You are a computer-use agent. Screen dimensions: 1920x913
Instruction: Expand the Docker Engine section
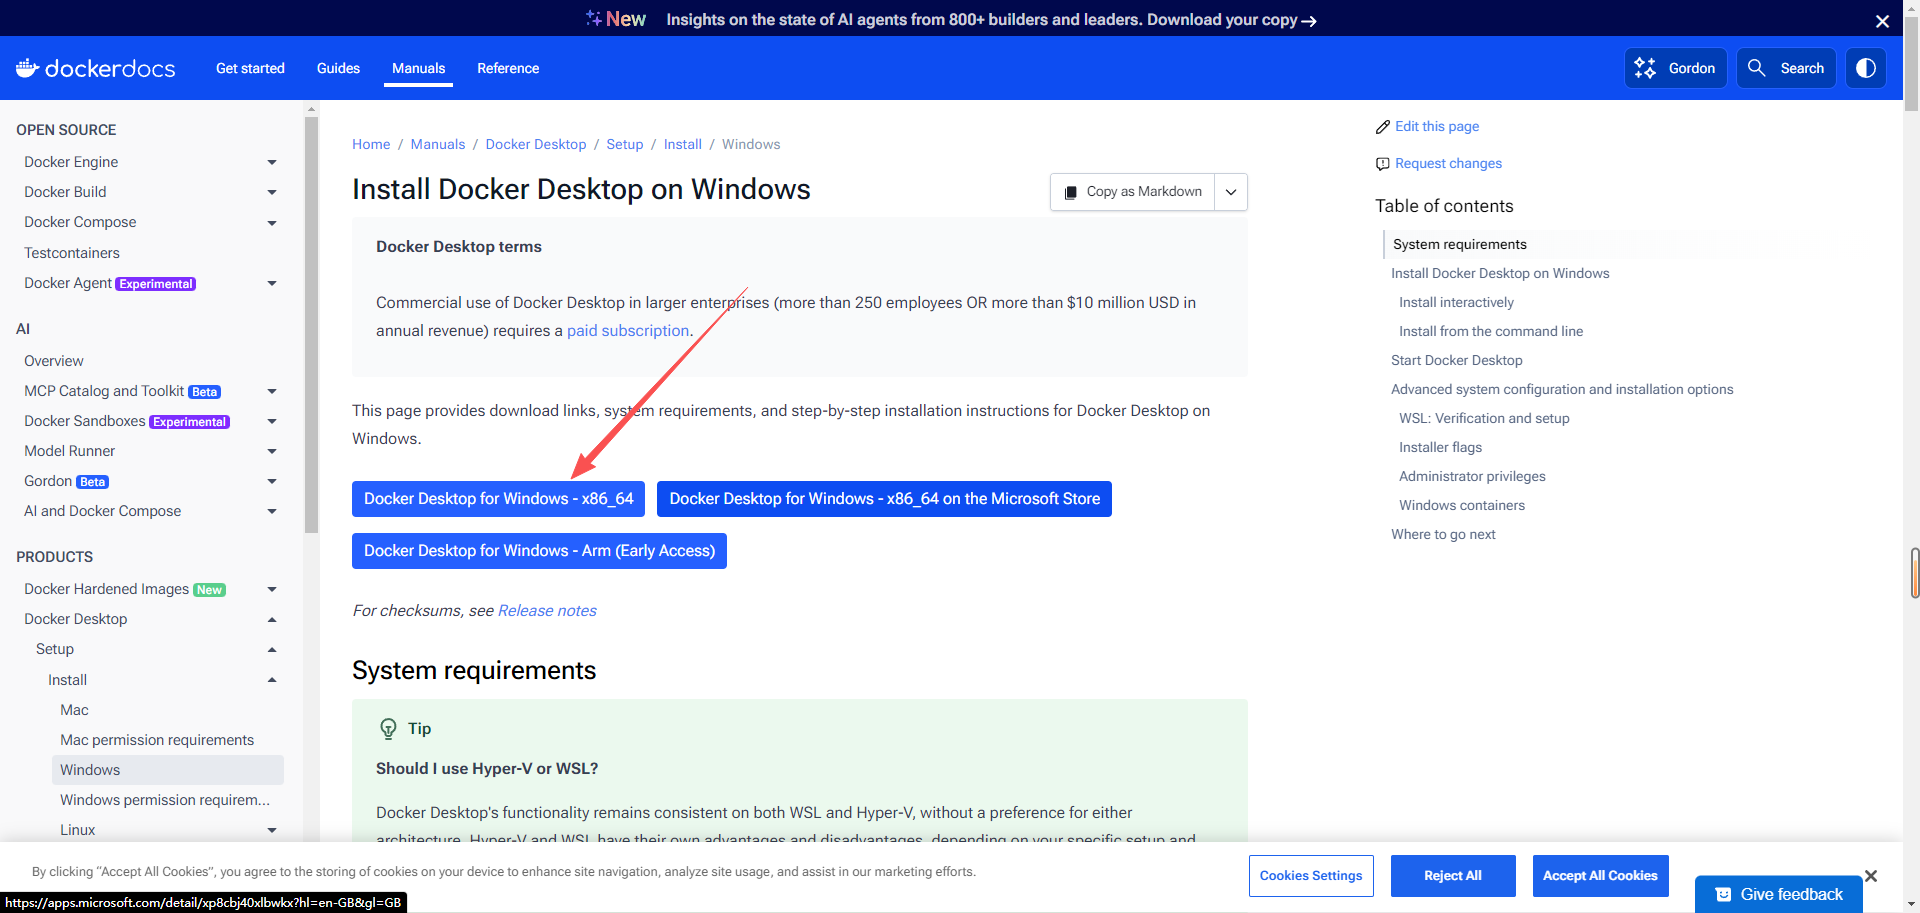tap(272, 162)
